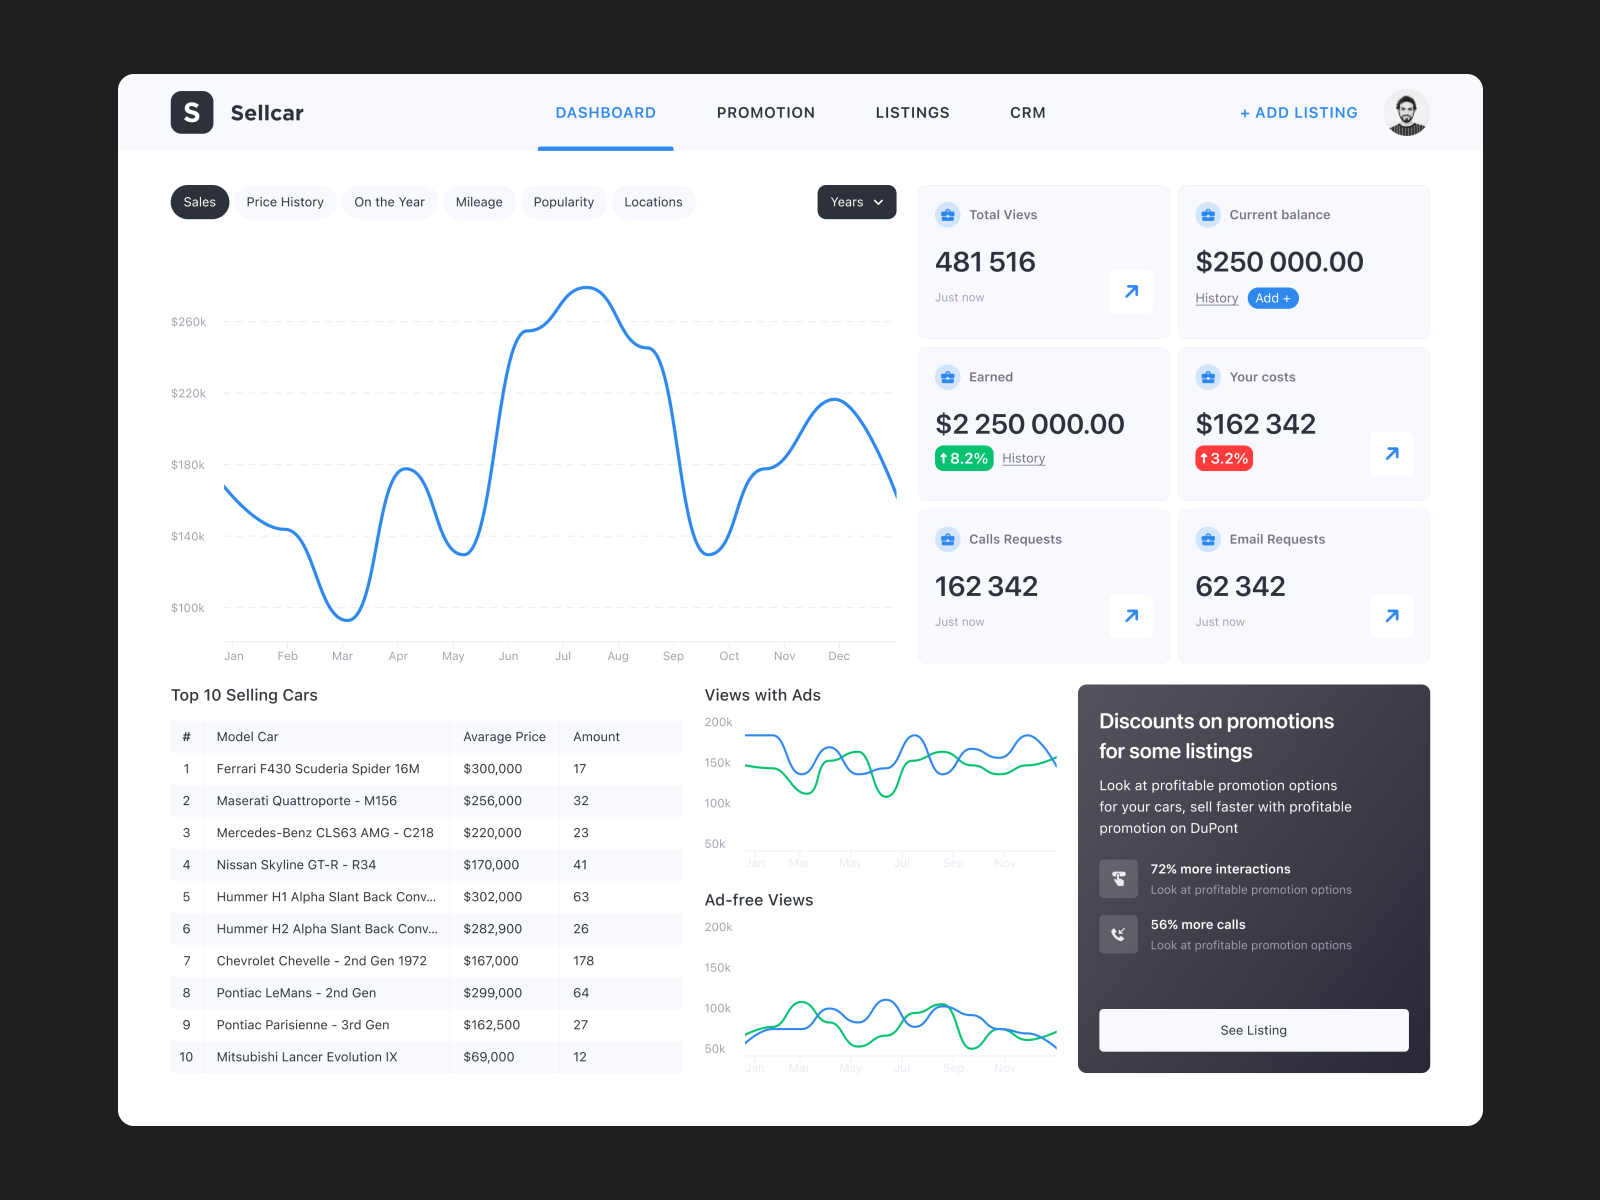The width and height of the screenshot is (1600, 1200).
Task: Click the briefcase icon on Total Vievs card
Action: click(947, 214)
